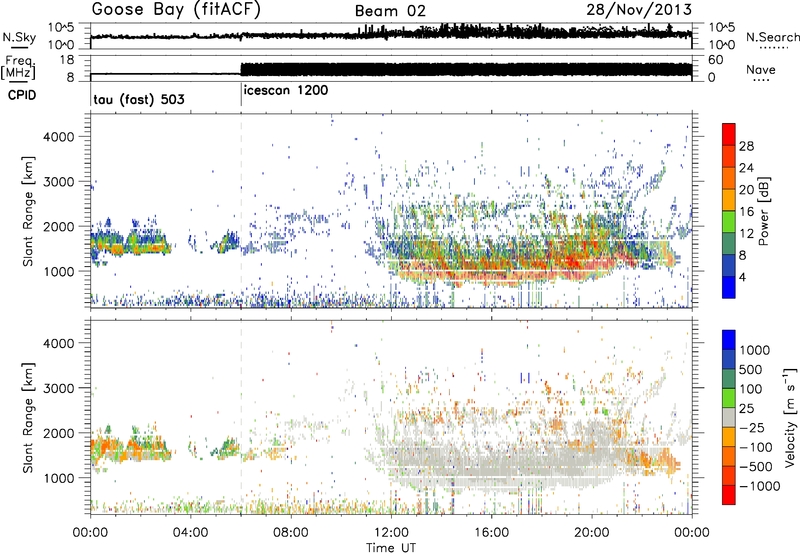Image resolution: width=800 pixels, height=554 pixels.
Task: Click the "Power [dB]" colorbar title
Action: [763, 211]
